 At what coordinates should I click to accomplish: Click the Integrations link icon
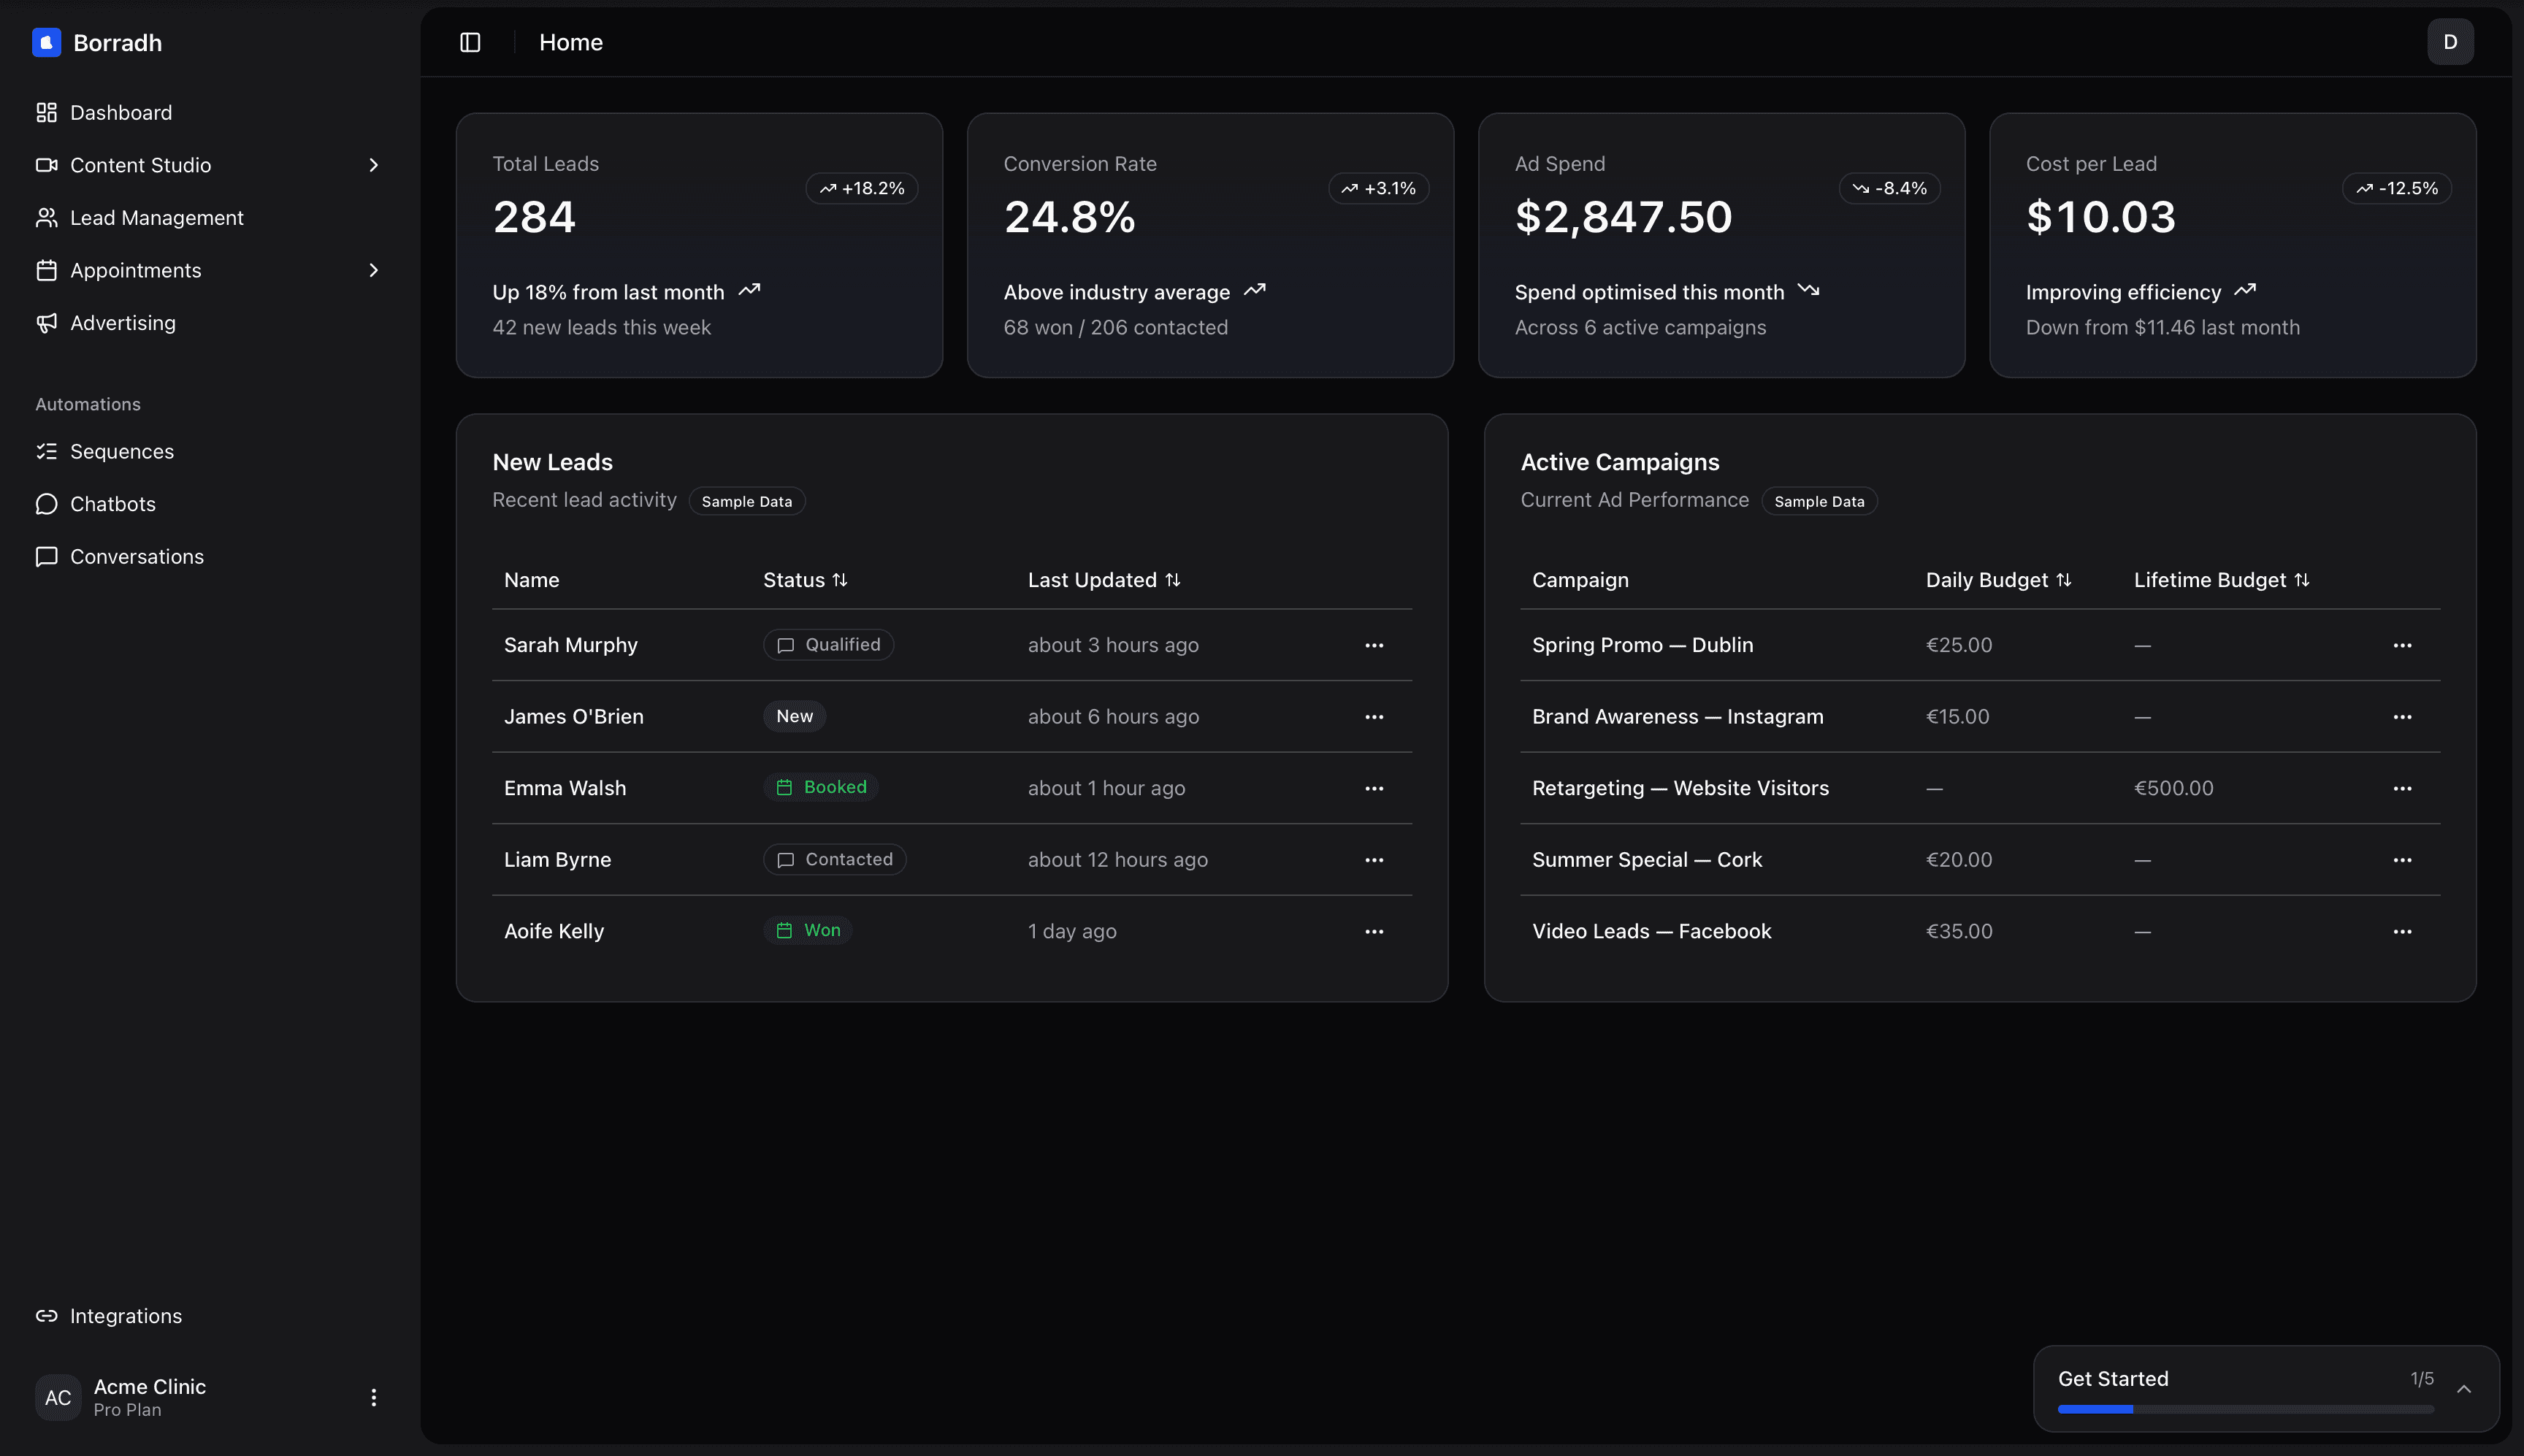click(x=46, y=1316)
